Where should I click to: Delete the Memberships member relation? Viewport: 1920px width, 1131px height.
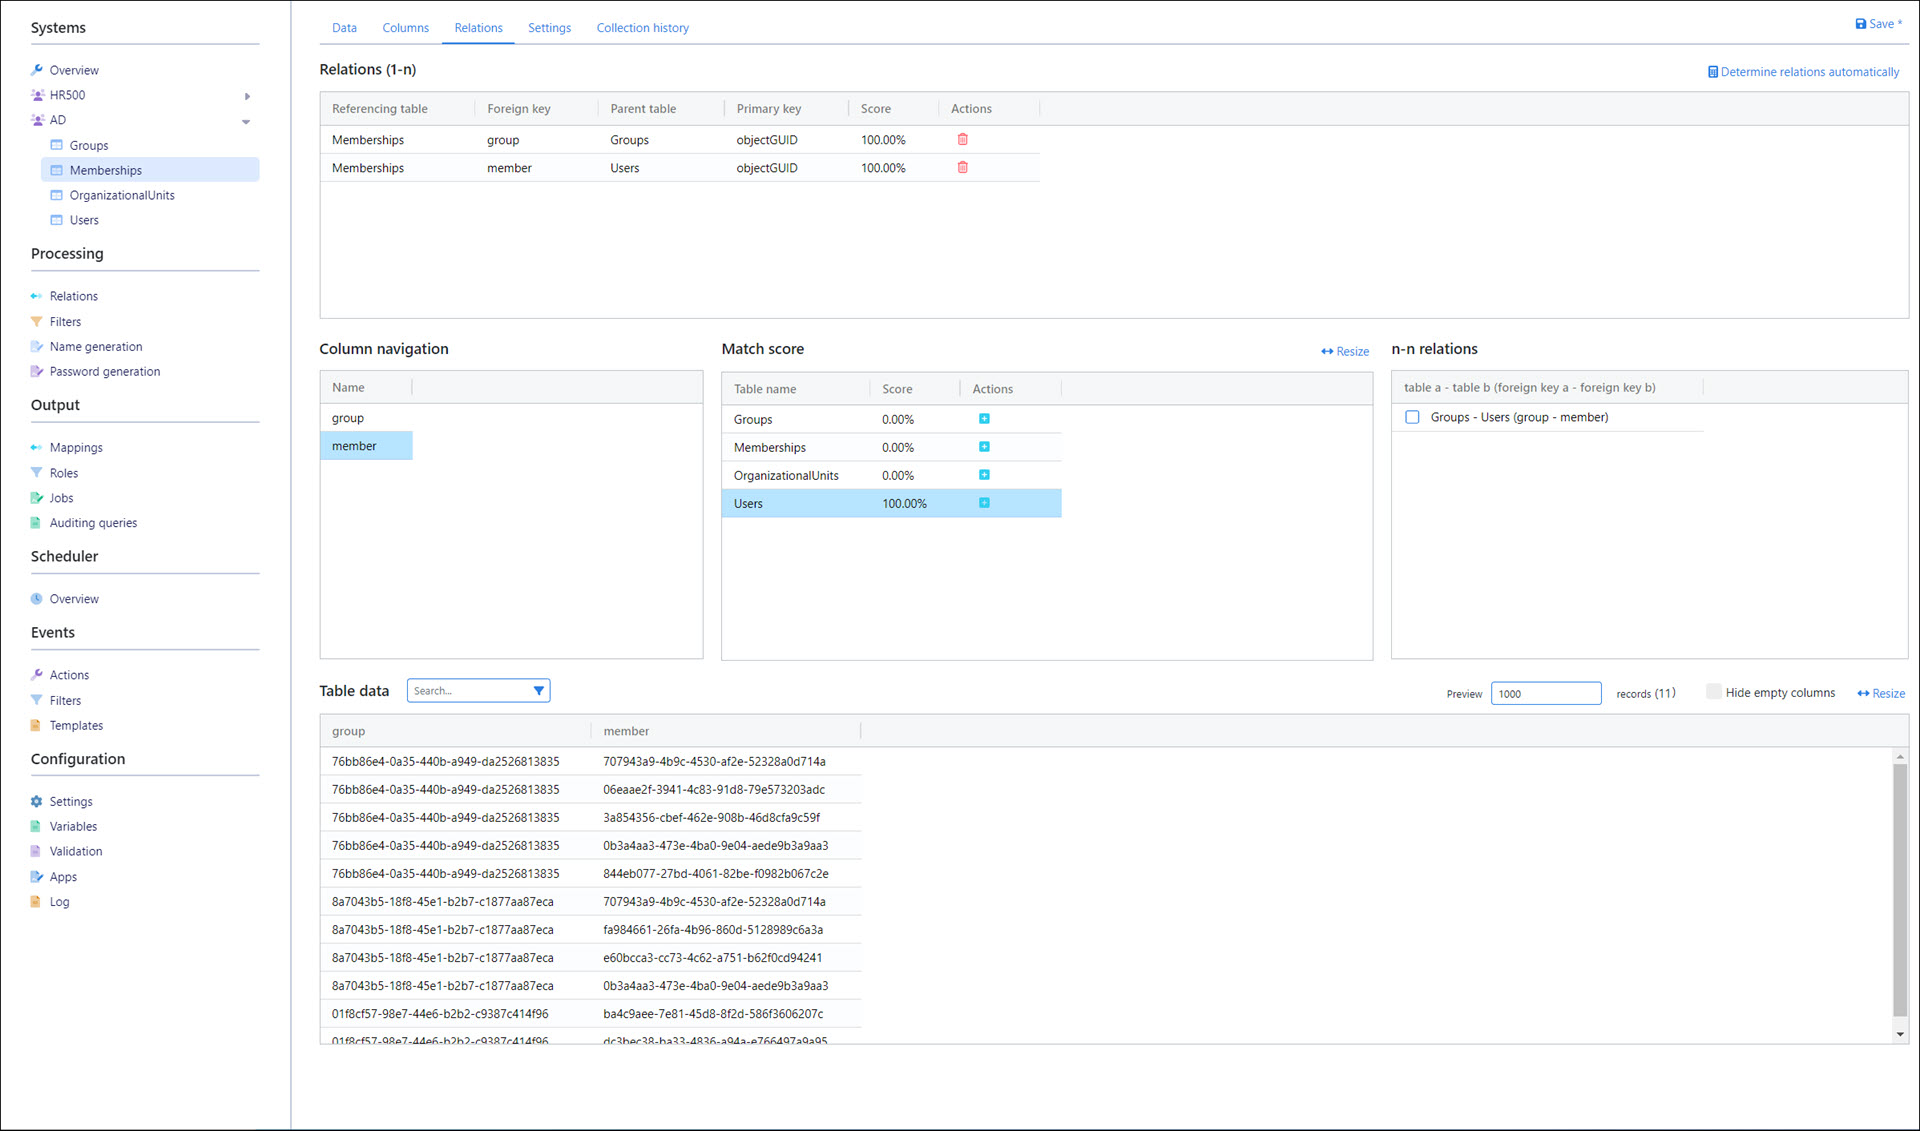[x=962, y=168]
